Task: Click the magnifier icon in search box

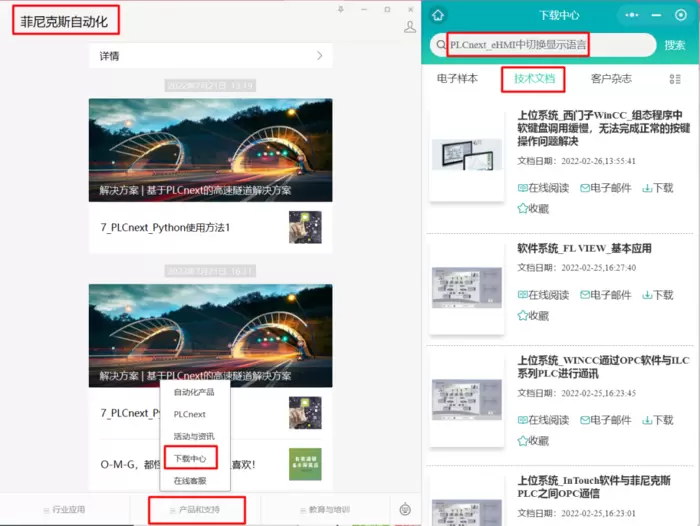Action: coord(439,45)
